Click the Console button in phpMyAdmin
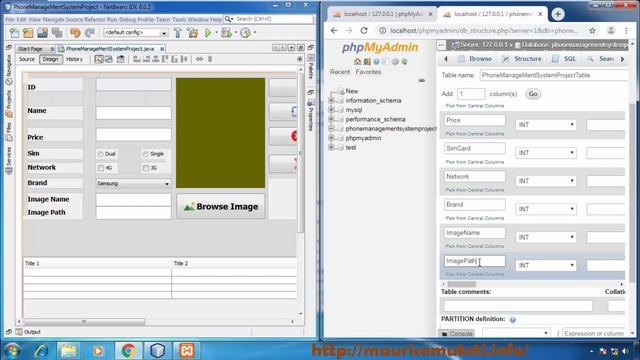Screen dimensions: 640x360 (457, 333)
